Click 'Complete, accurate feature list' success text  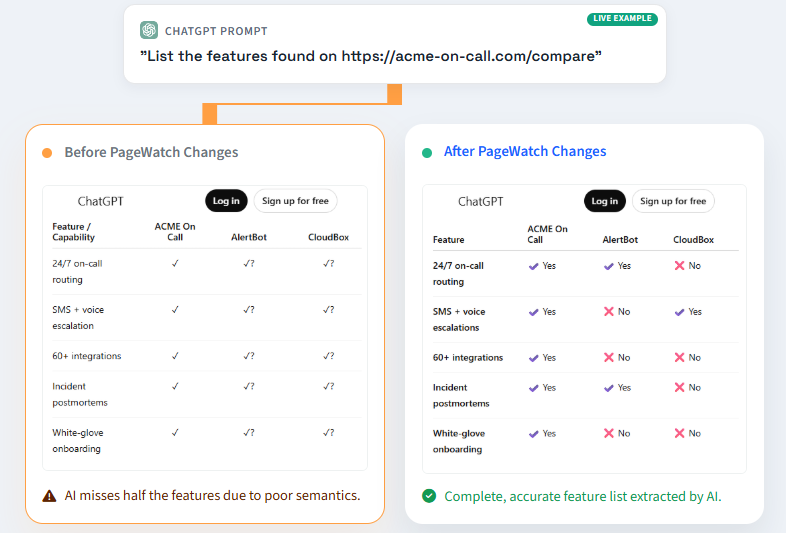pyautogui.click(x=583, y=496)
